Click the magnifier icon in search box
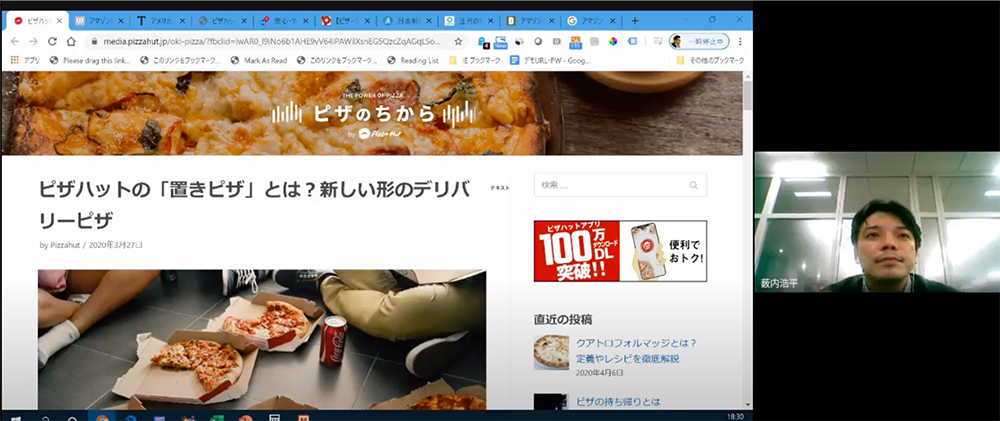Image resolution: width=1000 pixels, height=421 pixels. pos(693,186)
